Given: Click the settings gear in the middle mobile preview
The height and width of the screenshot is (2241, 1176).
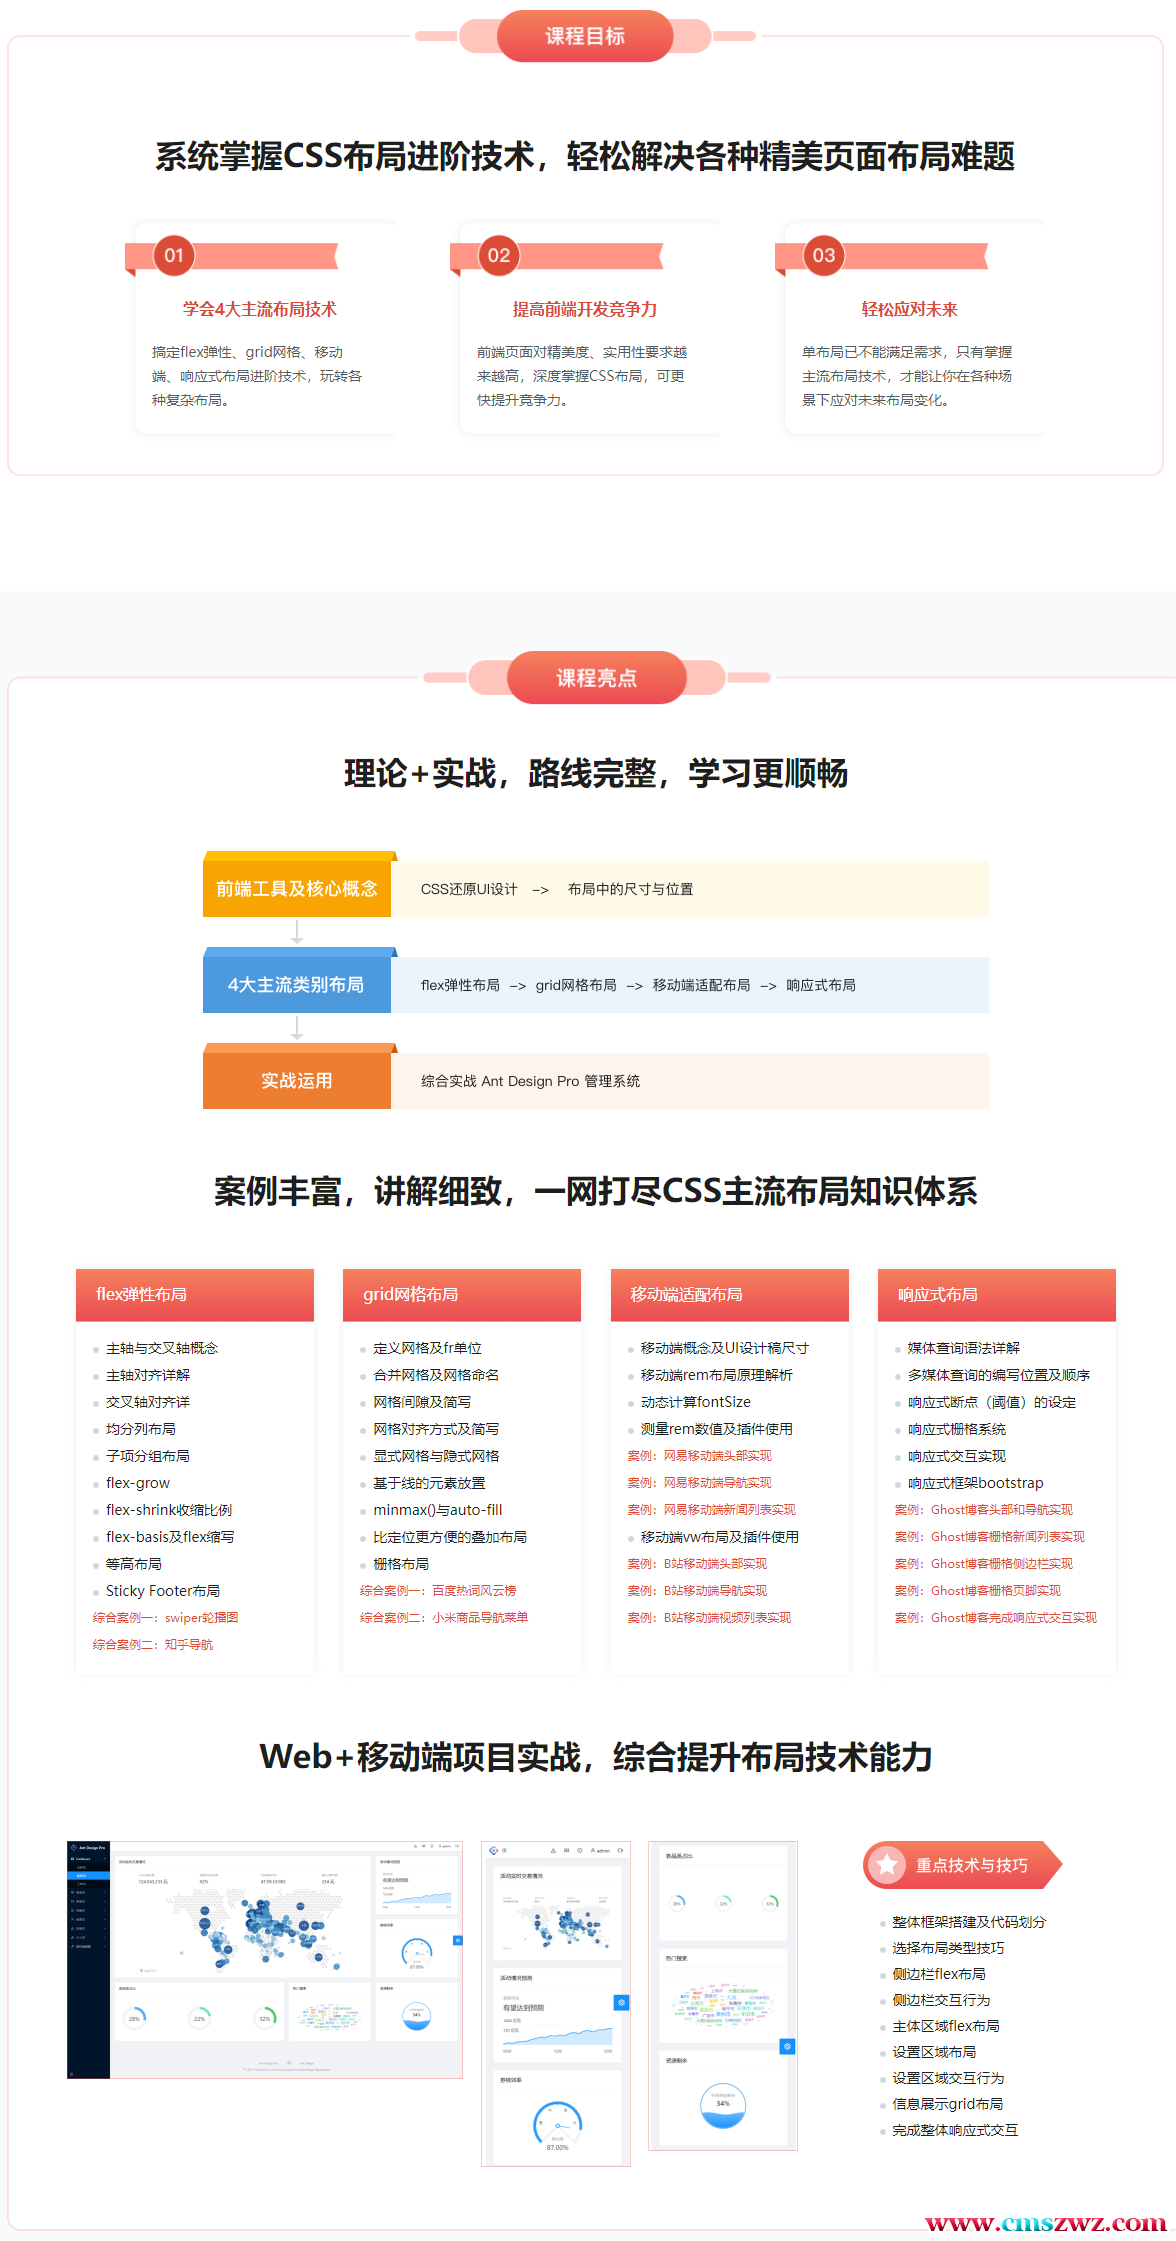Looking at the screenshot, I should [x=621, y=2002].
